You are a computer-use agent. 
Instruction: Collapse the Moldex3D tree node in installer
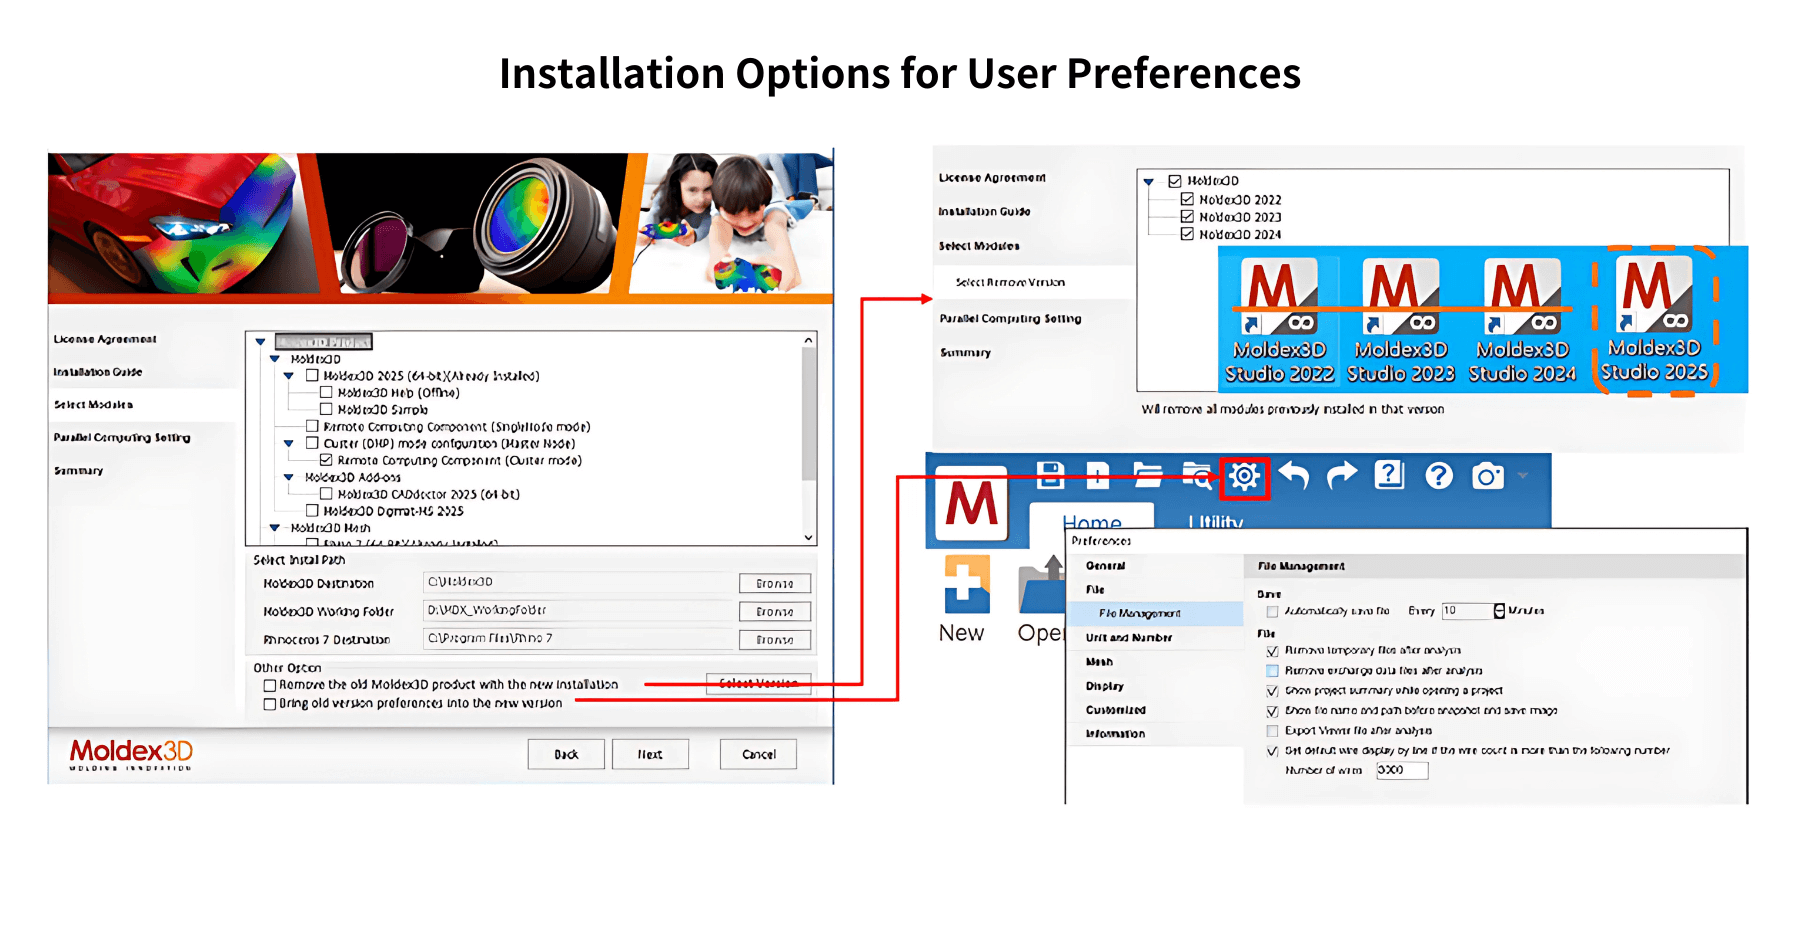pyautogui.click(x=275, y=359)
